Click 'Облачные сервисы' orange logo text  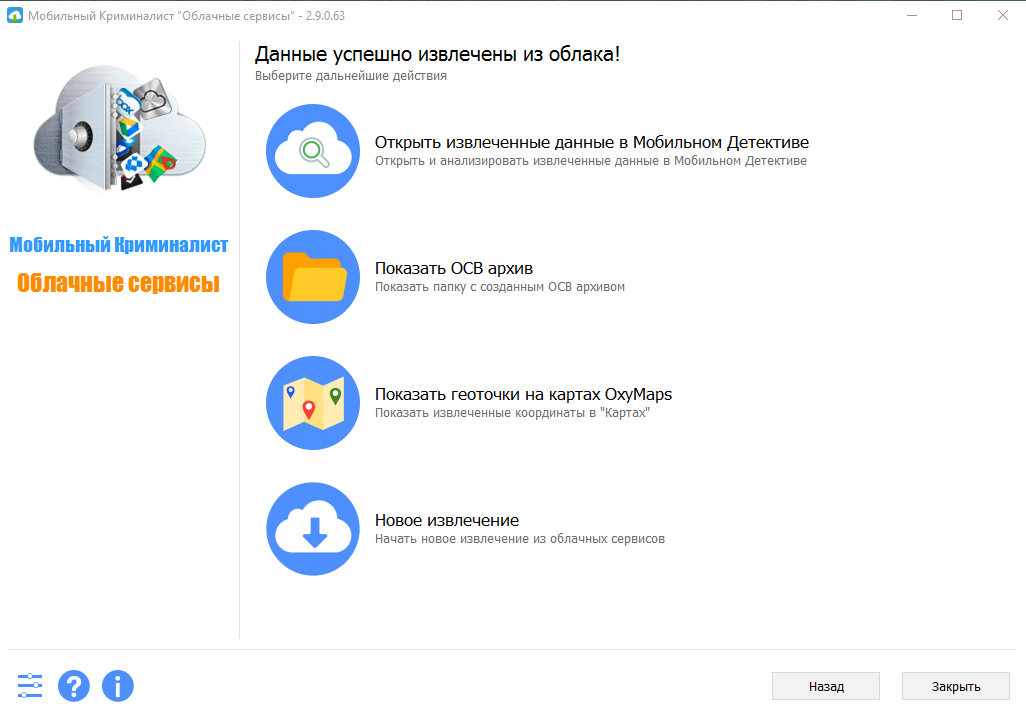pyautogui.click(x=118, y=283)
